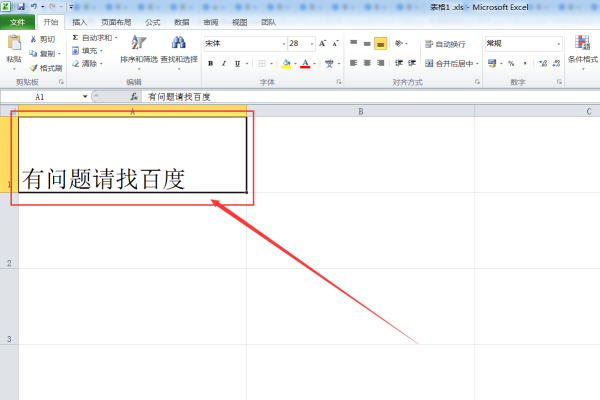Click the Increase Font Size icon
Viewport: 600px width, 400px height.
tap(323, 44)
